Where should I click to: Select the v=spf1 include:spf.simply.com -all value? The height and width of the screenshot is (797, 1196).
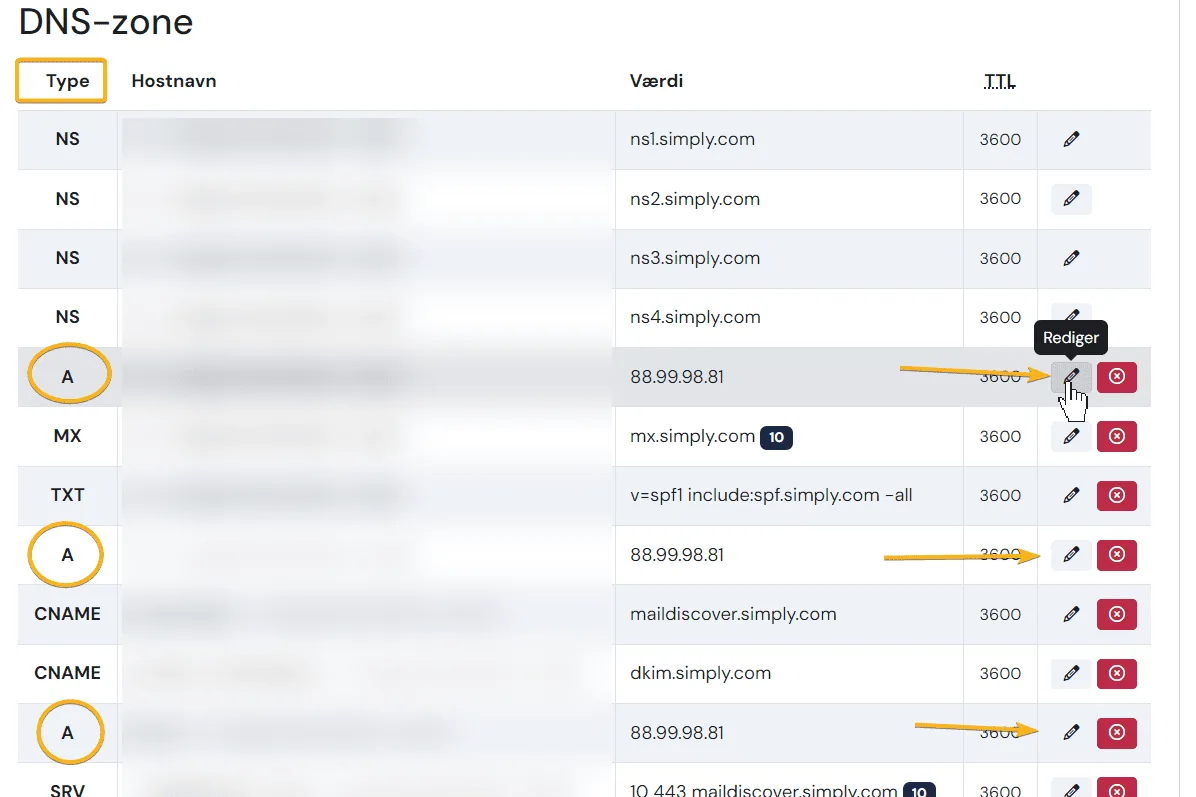tap(771, 496)
